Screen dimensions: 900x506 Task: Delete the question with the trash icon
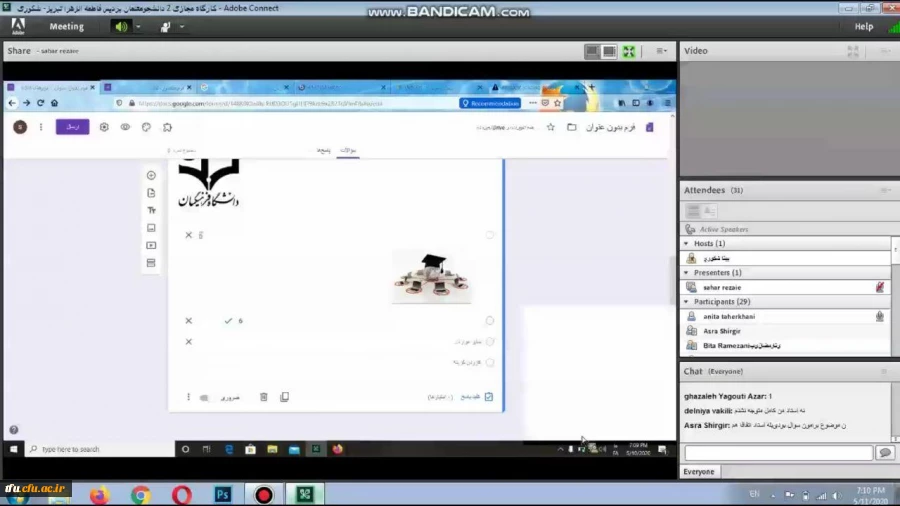(264, 397)
